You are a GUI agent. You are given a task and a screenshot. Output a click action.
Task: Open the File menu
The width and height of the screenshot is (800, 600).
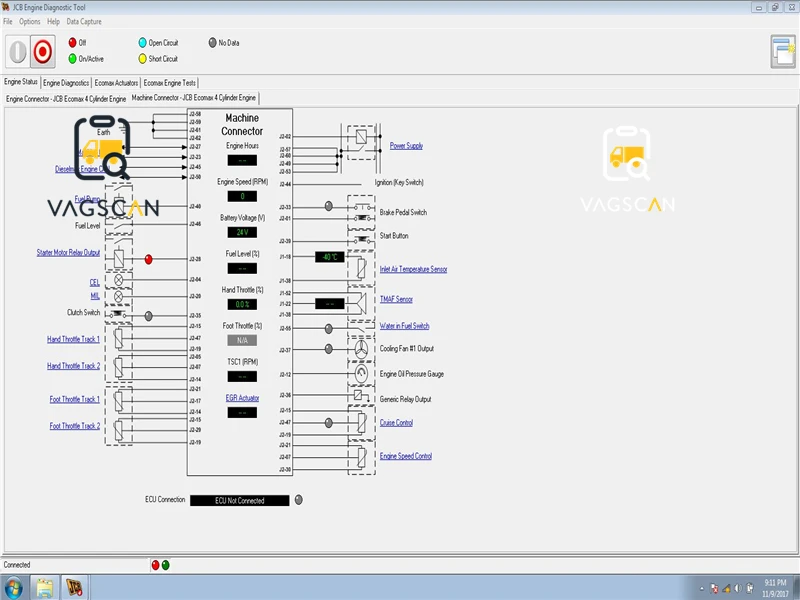coord(8,21)
